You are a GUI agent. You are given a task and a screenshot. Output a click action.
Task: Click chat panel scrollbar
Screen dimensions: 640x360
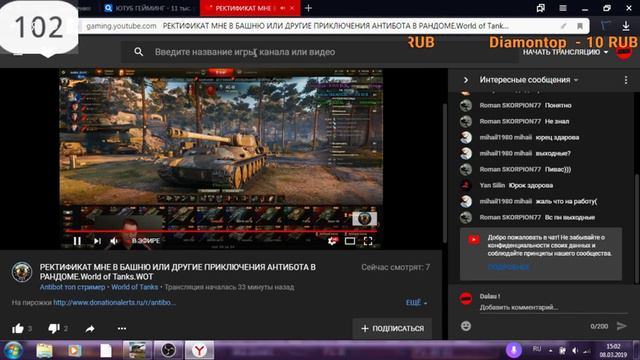[x=637, y=229]
